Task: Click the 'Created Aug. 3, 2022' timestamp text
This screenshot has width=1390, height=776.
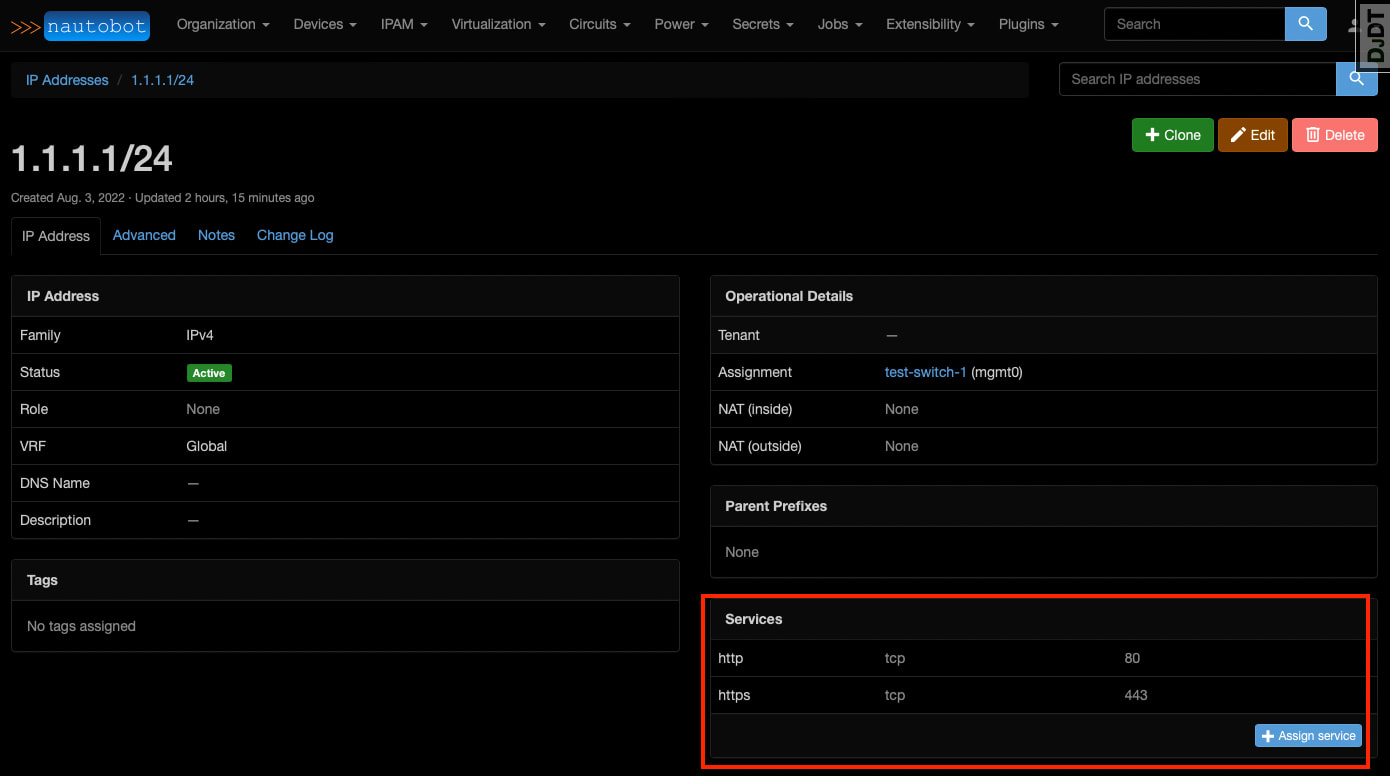Action: tap(68, 198)
